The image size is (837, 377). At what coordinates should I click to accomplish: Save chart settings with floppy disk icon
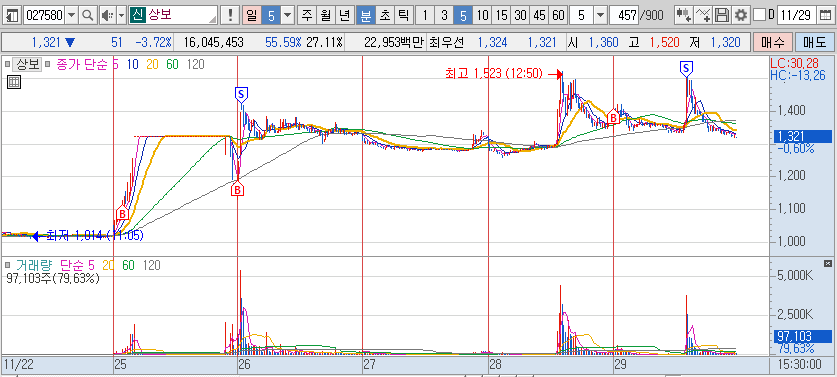pos(722,15)
